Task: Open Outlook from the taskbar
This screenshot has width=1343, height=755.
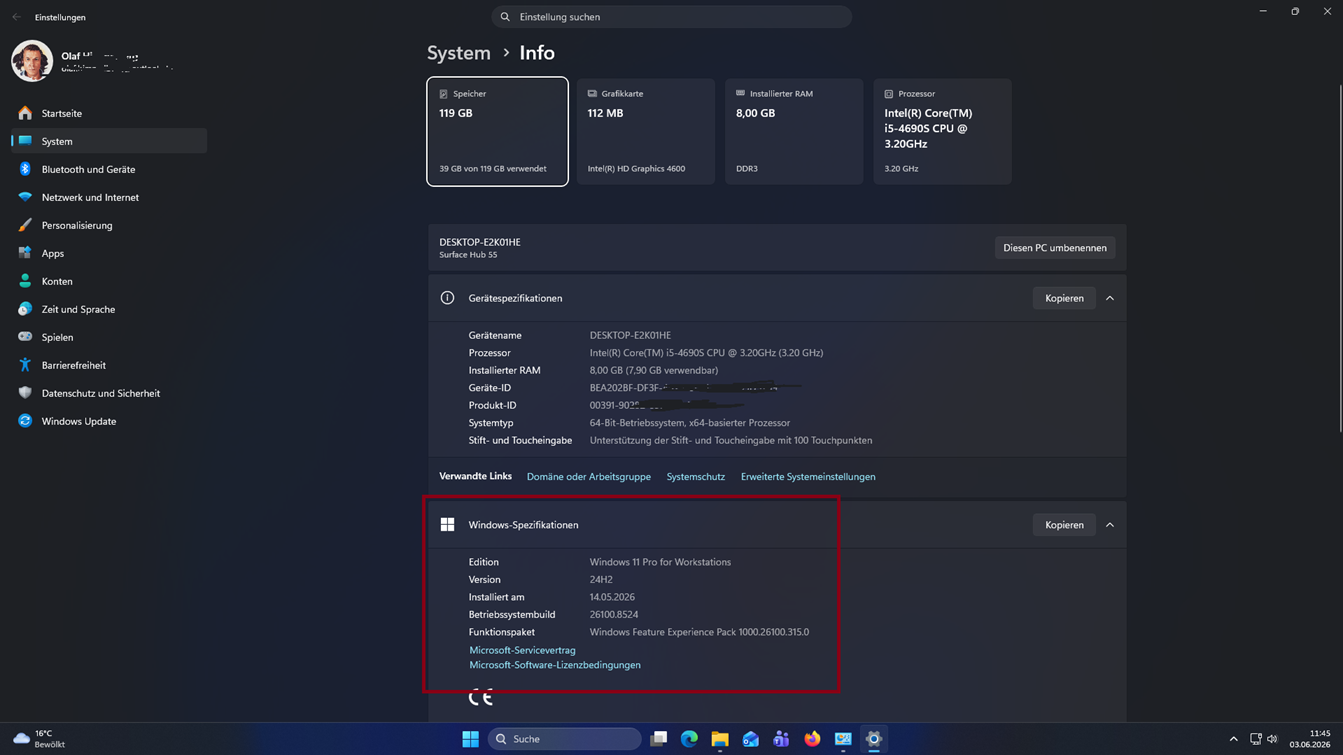Action: [751, 739]
